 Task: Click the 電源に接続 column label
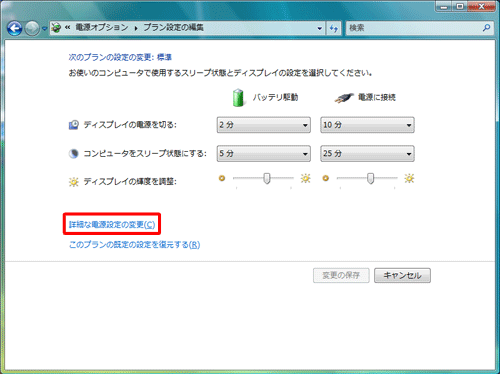[x=377, y=97]
